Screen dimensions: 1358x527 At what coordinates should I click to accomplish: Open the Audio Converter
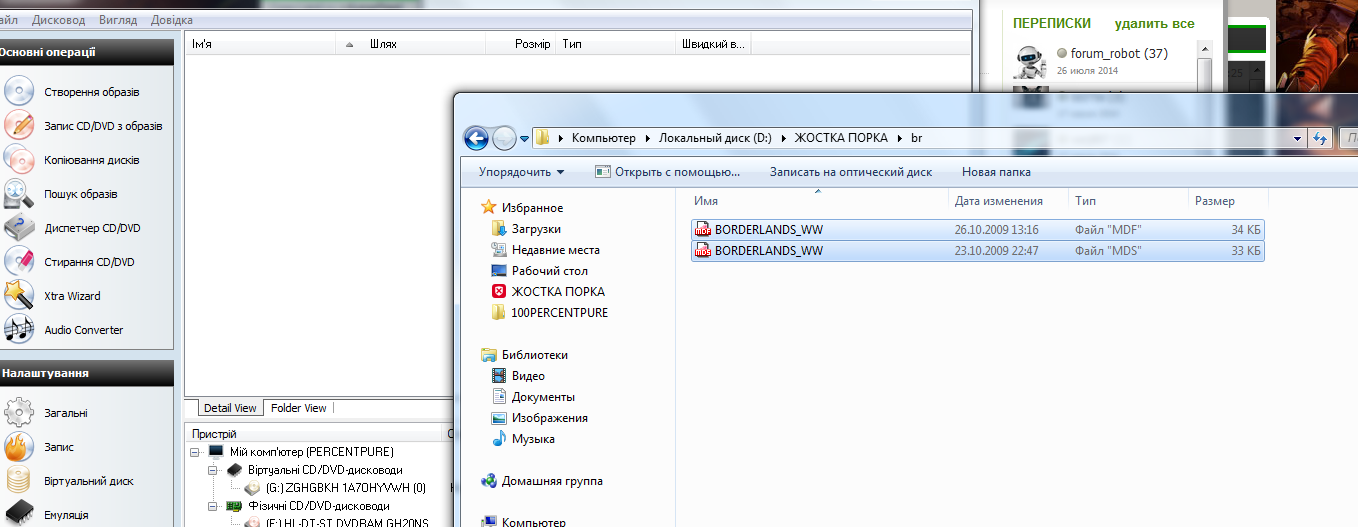84,330
